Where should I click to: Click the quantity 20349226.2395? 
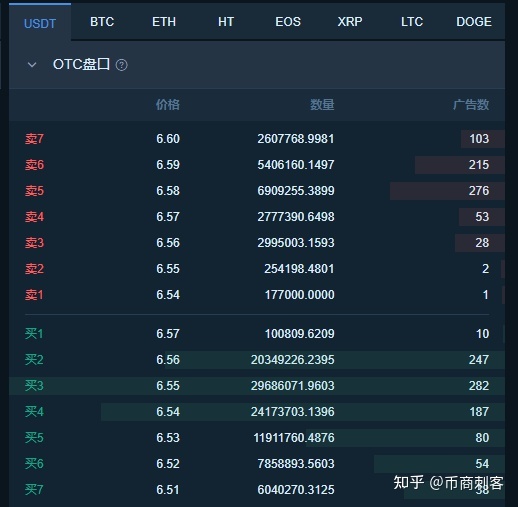point(292,360)
